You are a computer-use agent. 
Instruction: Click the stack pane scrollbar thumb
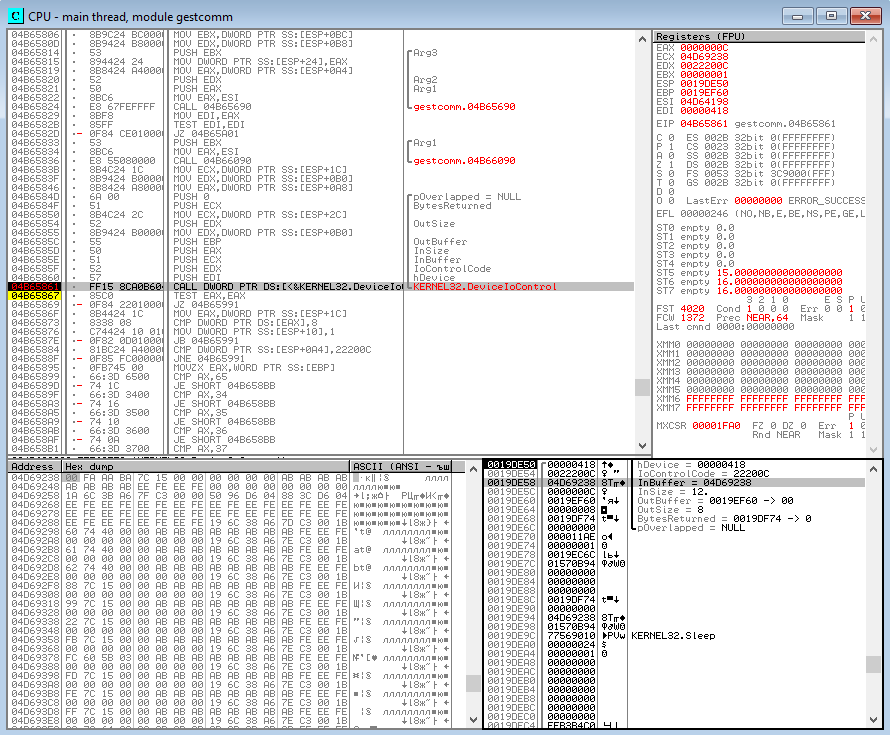(x=873, y=663)
